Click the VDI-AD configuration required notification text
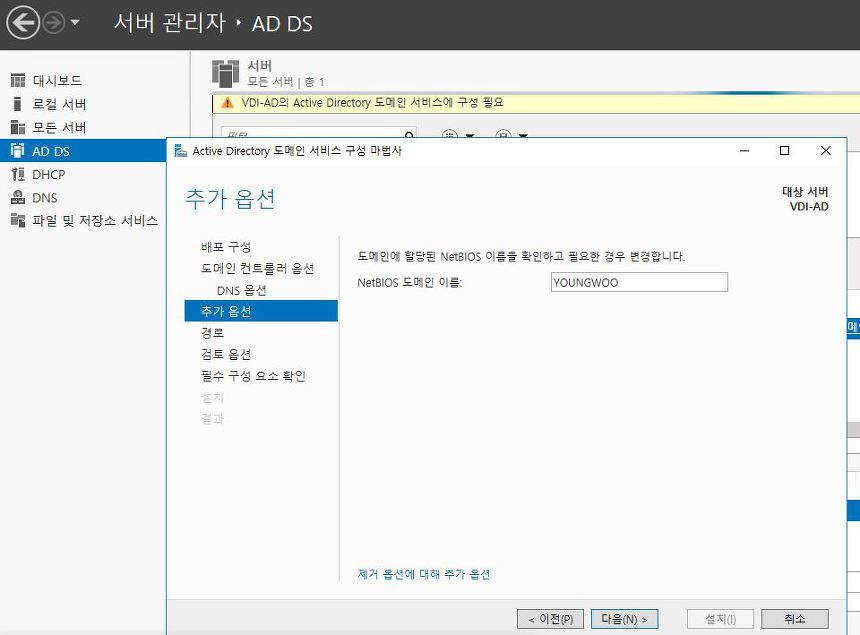 (x=372, y=103)
